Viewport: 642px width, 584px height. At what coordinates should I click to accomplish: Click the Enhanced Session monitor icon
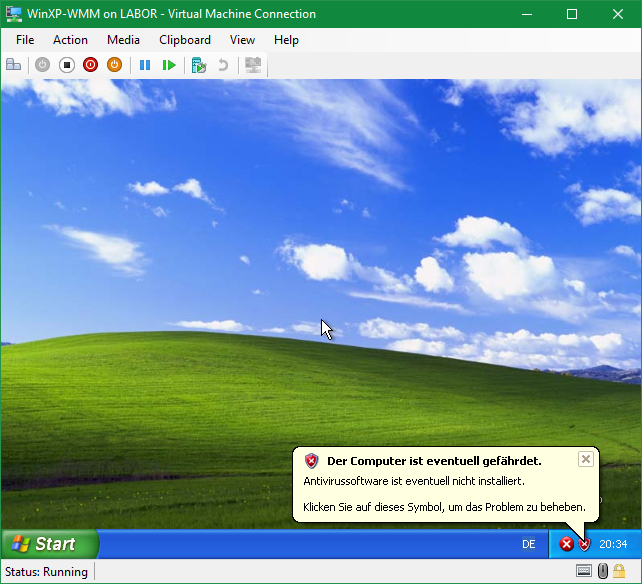(253, 65)
